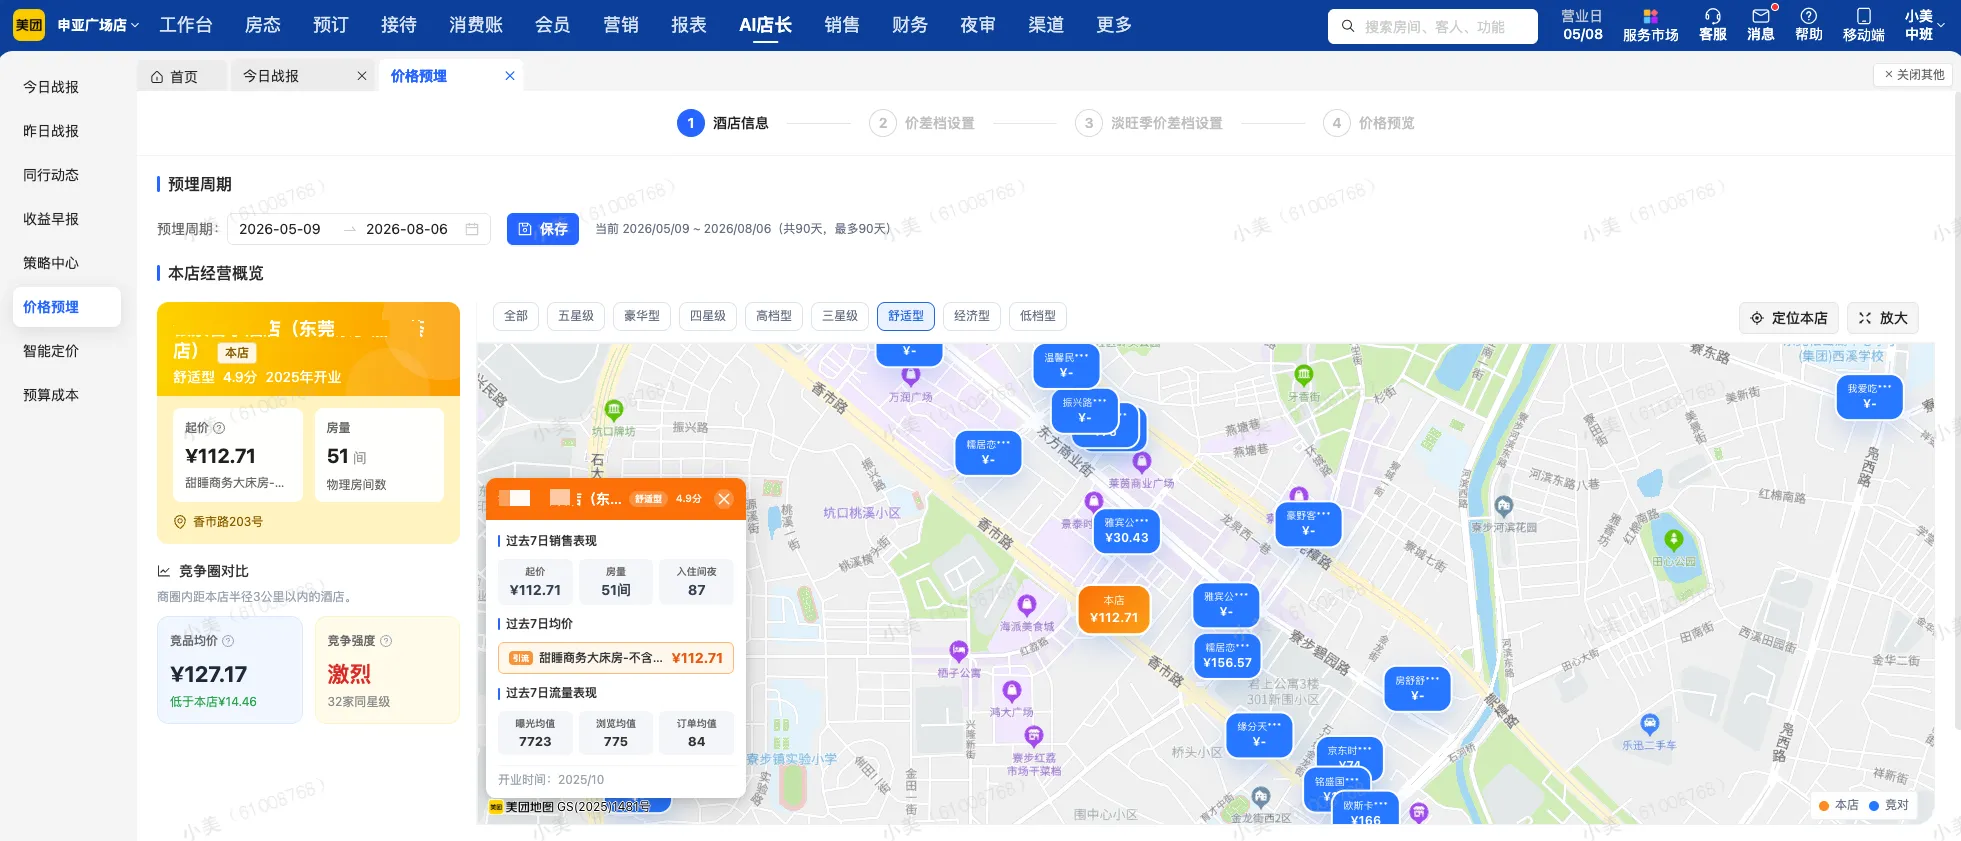Select the 高档型 filter
This screenshot has height=841, width=1961.
click(x=774, y=316)
